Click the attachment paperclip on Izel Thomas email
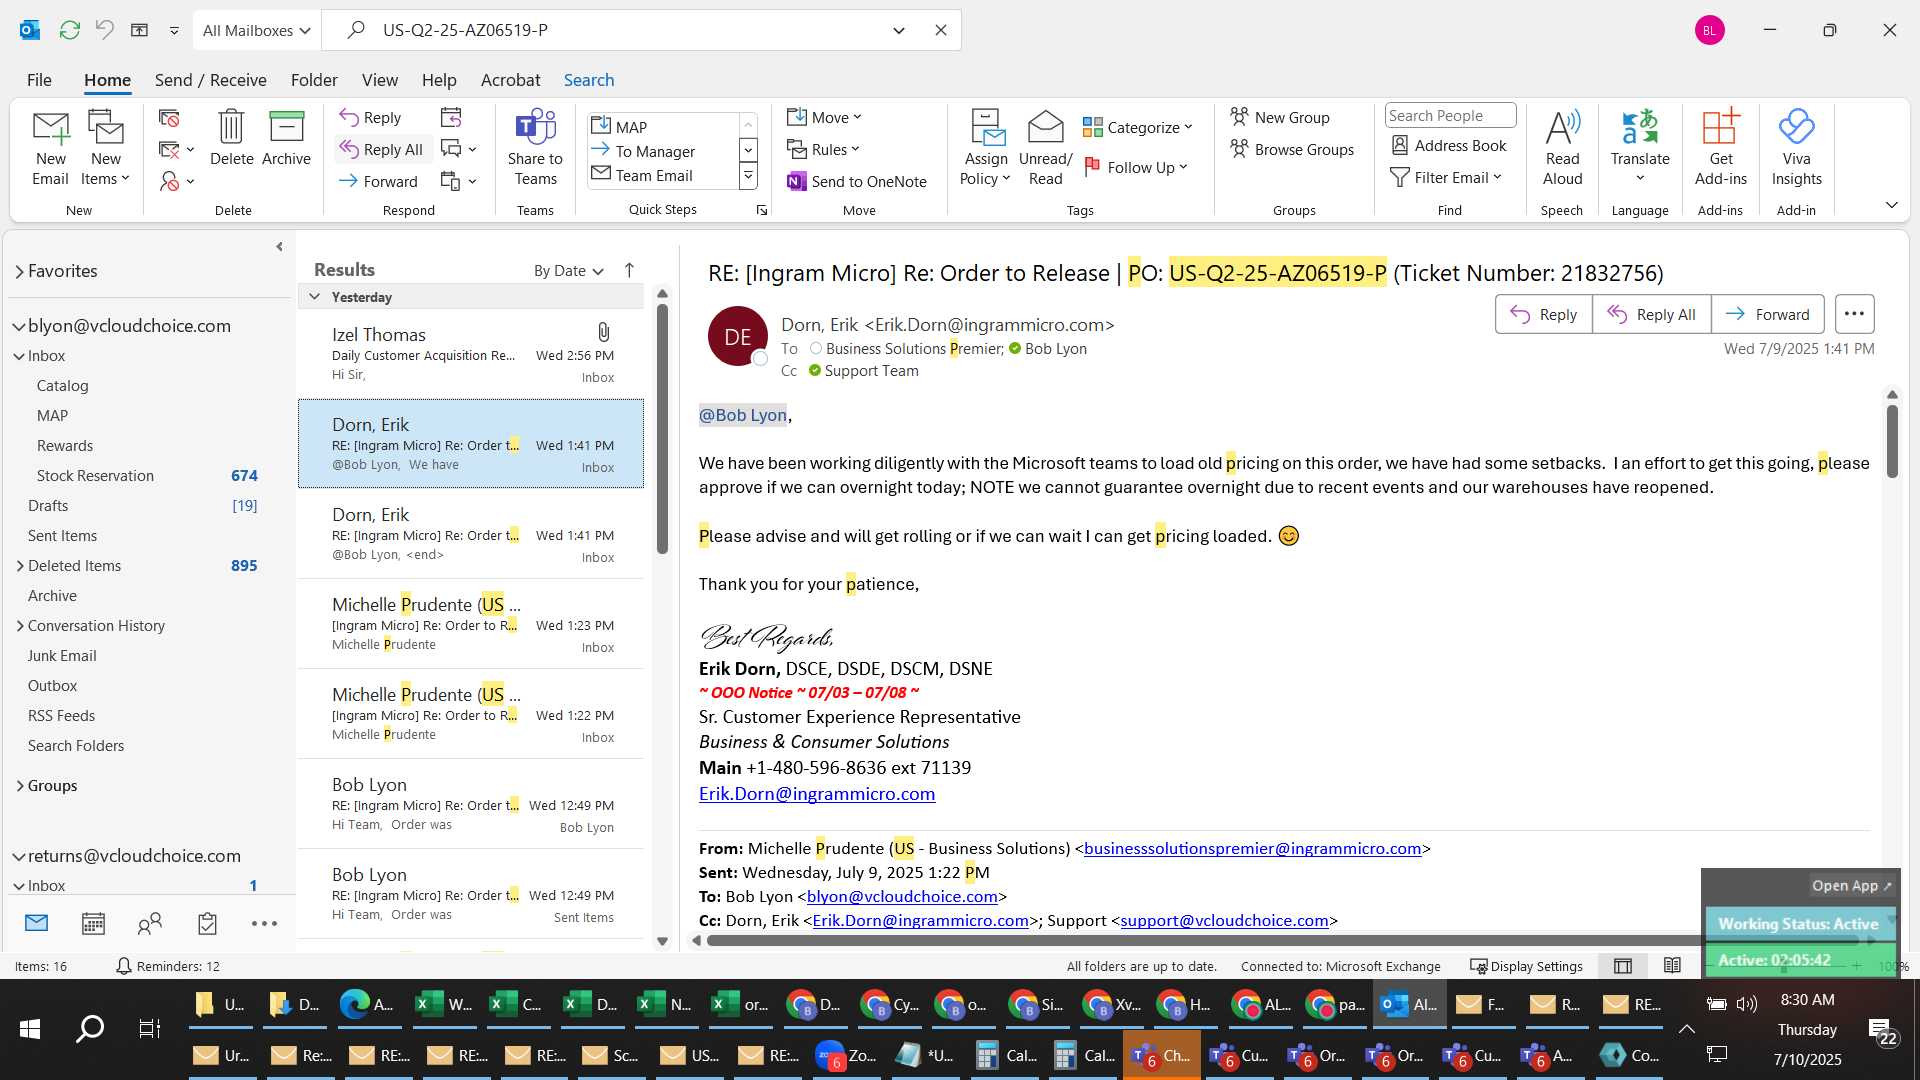The width and height of the screenshot is (1920, 1080). (603, 332)
